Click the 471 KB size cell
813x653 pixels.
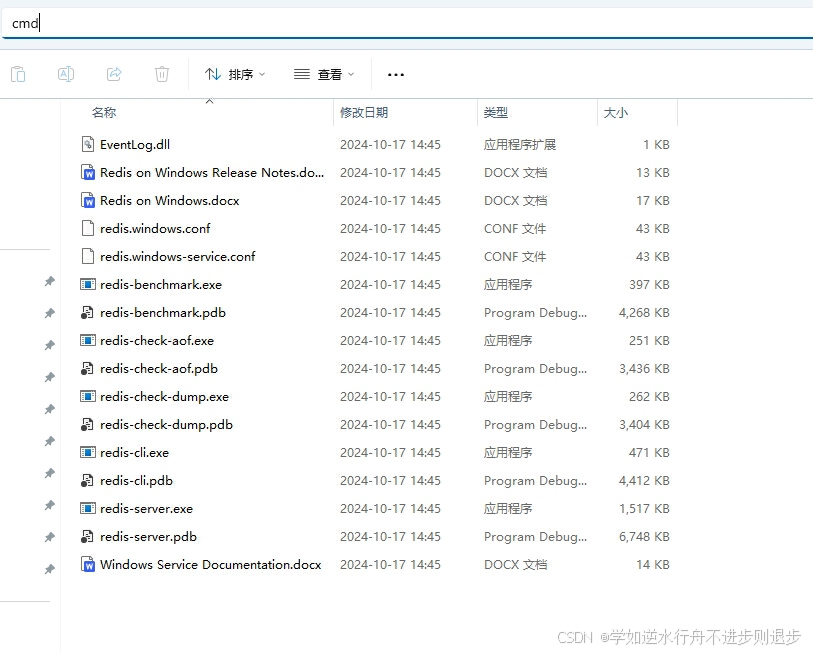(x=649, y=453)
